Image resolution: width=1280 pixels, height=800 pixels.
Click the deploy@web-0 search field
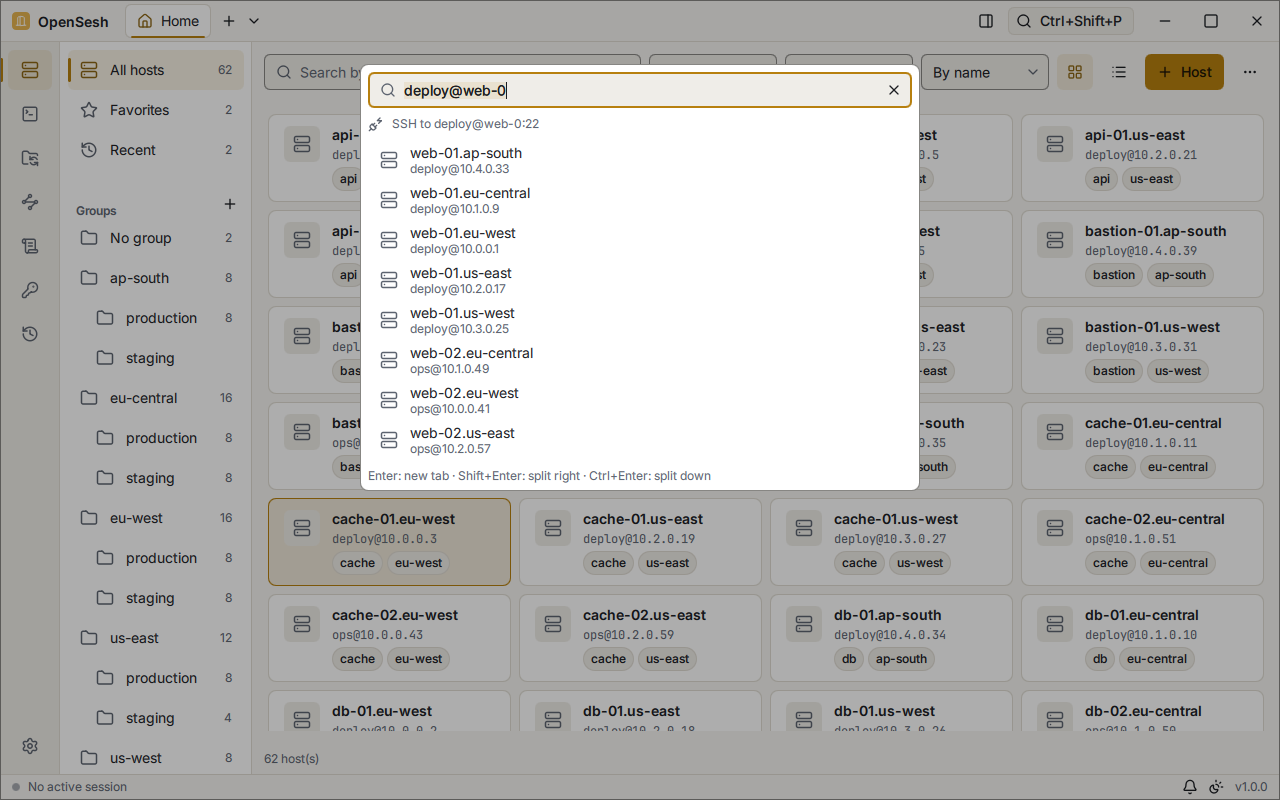click(640, 90)
